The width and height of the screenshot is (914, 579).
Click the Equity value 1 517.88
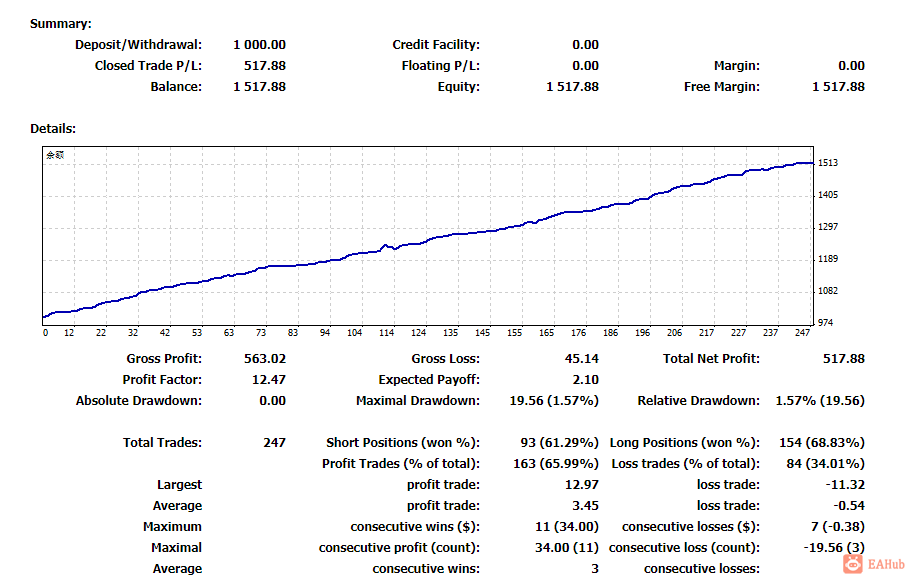coord(572,87)
